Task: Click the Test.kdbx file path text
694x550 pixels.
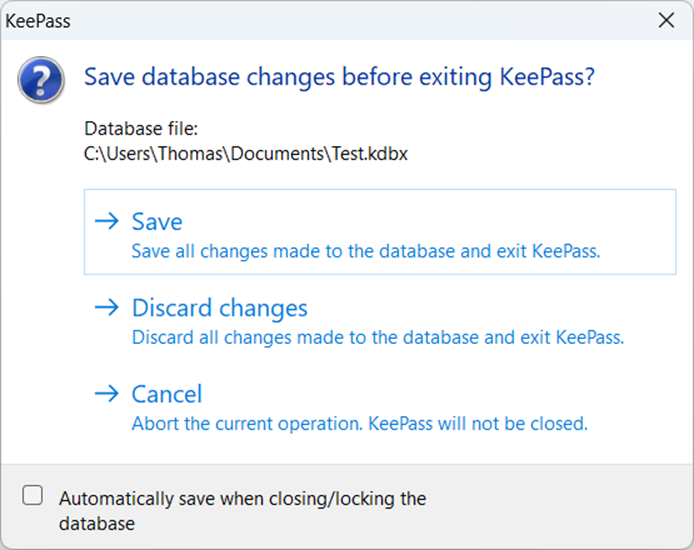Action: [245, 154]
